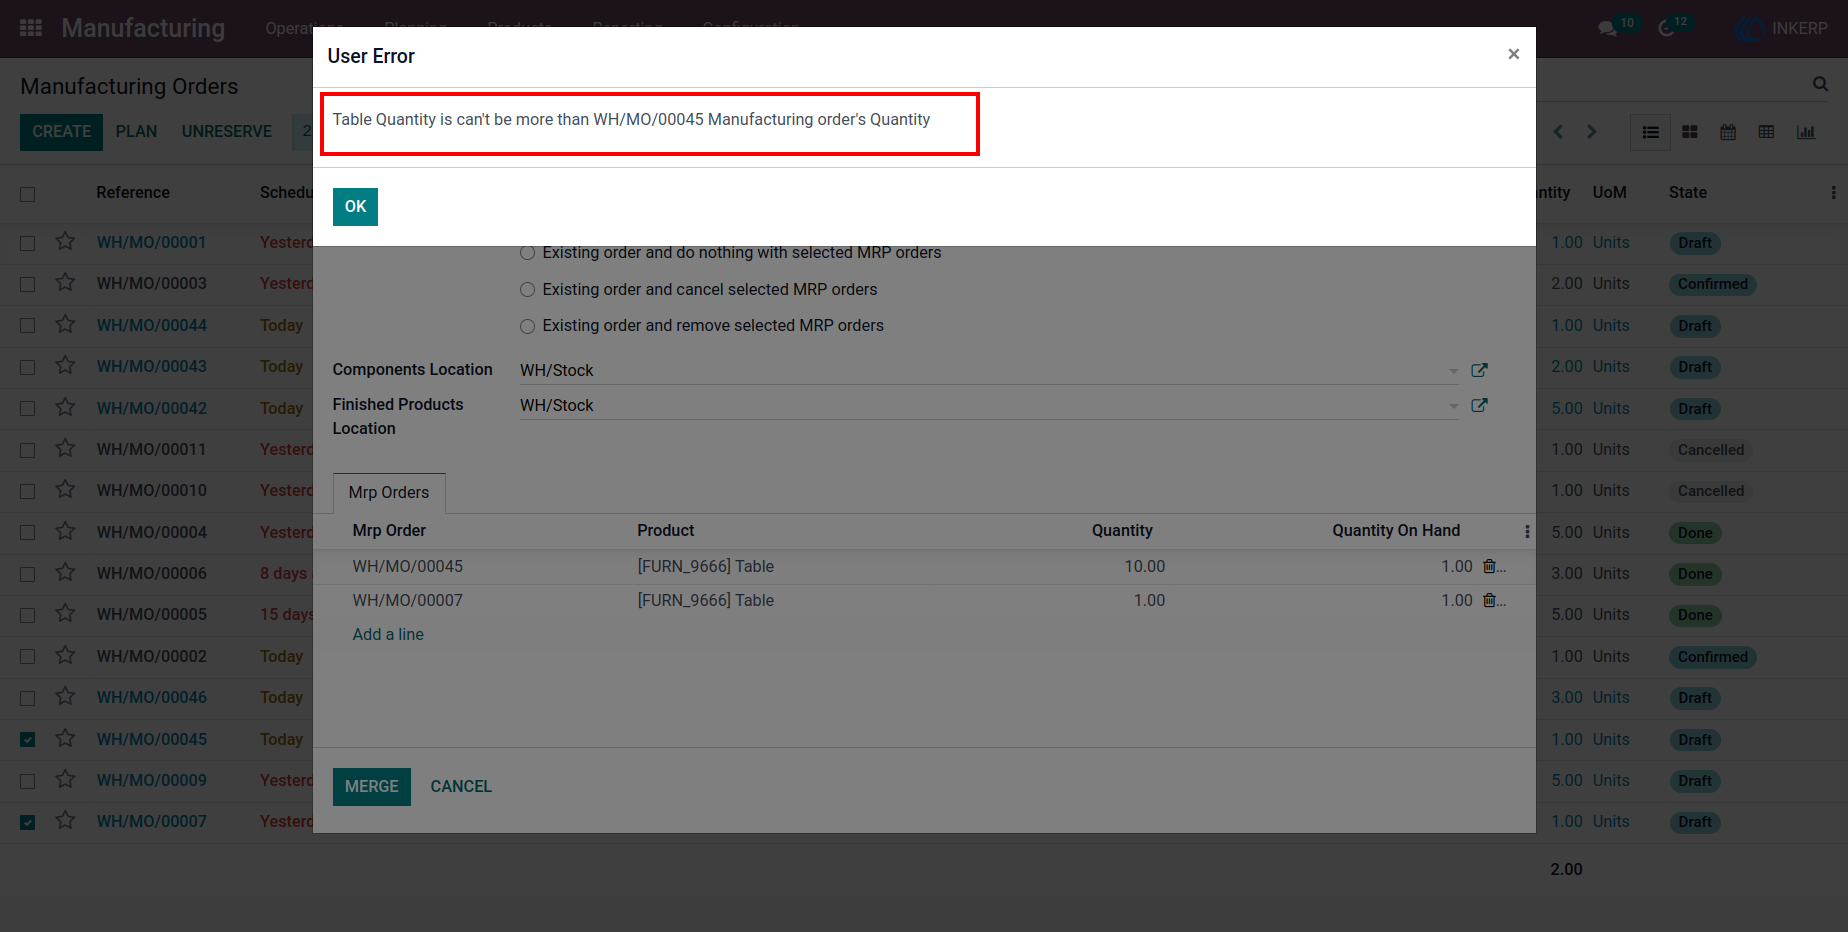This screenshot has width=1848, height=932.
Task: Toggle the select-all header checkbox
Action: [x=28, y=194]
